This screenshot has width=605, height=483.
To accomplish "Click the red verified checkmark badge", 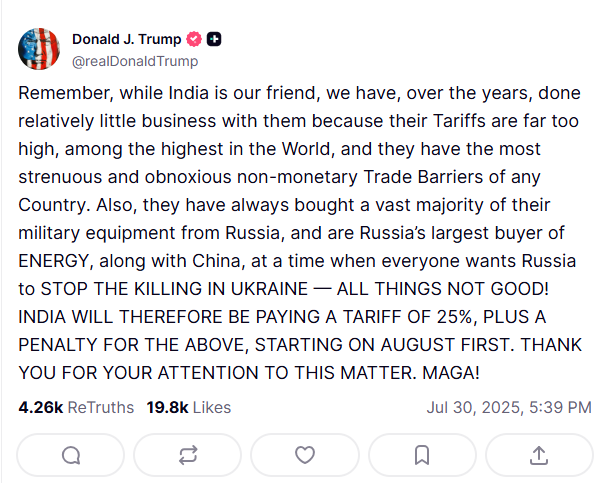I will tap(194, 39).
